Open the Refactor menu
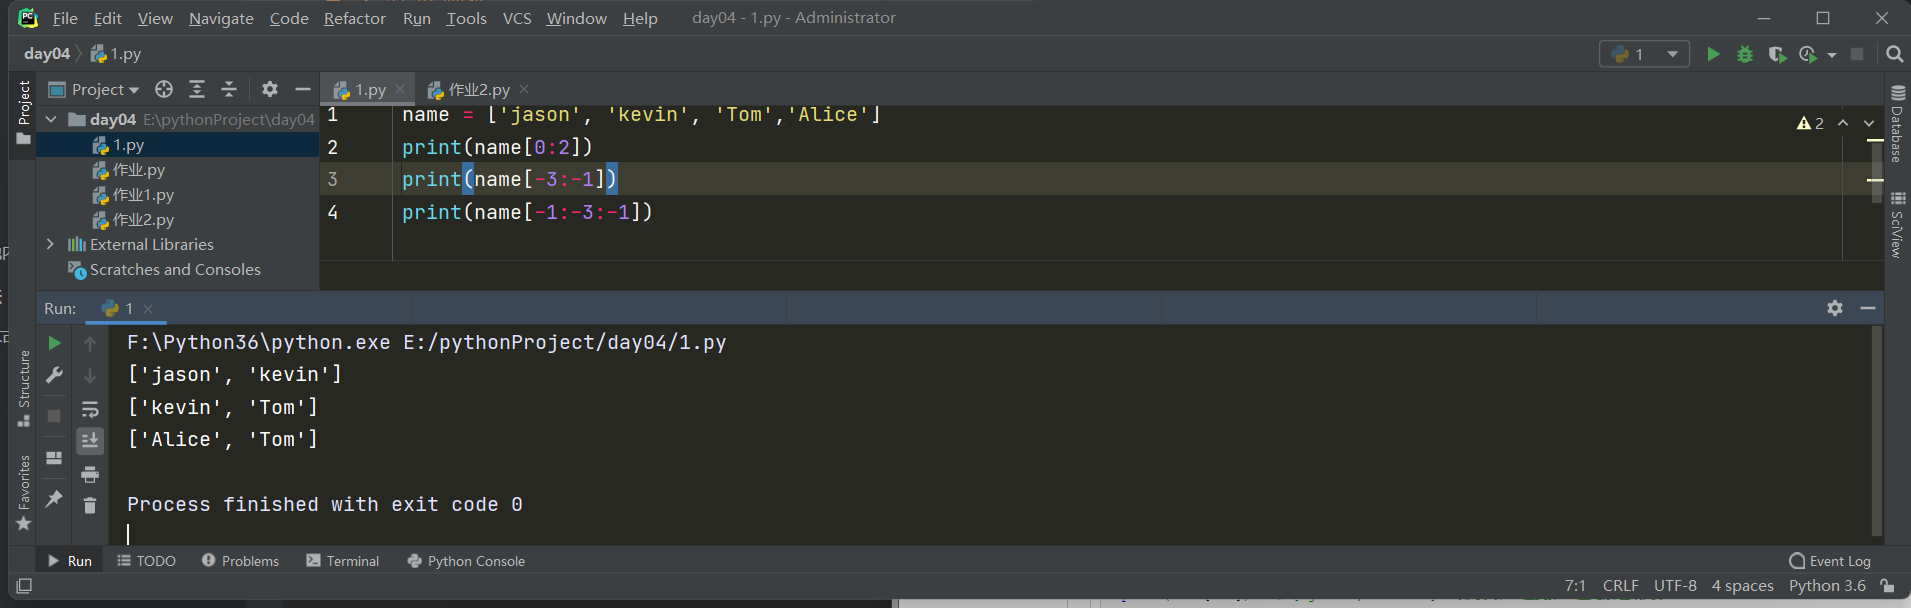The image size is (1911, 608). 354,18
